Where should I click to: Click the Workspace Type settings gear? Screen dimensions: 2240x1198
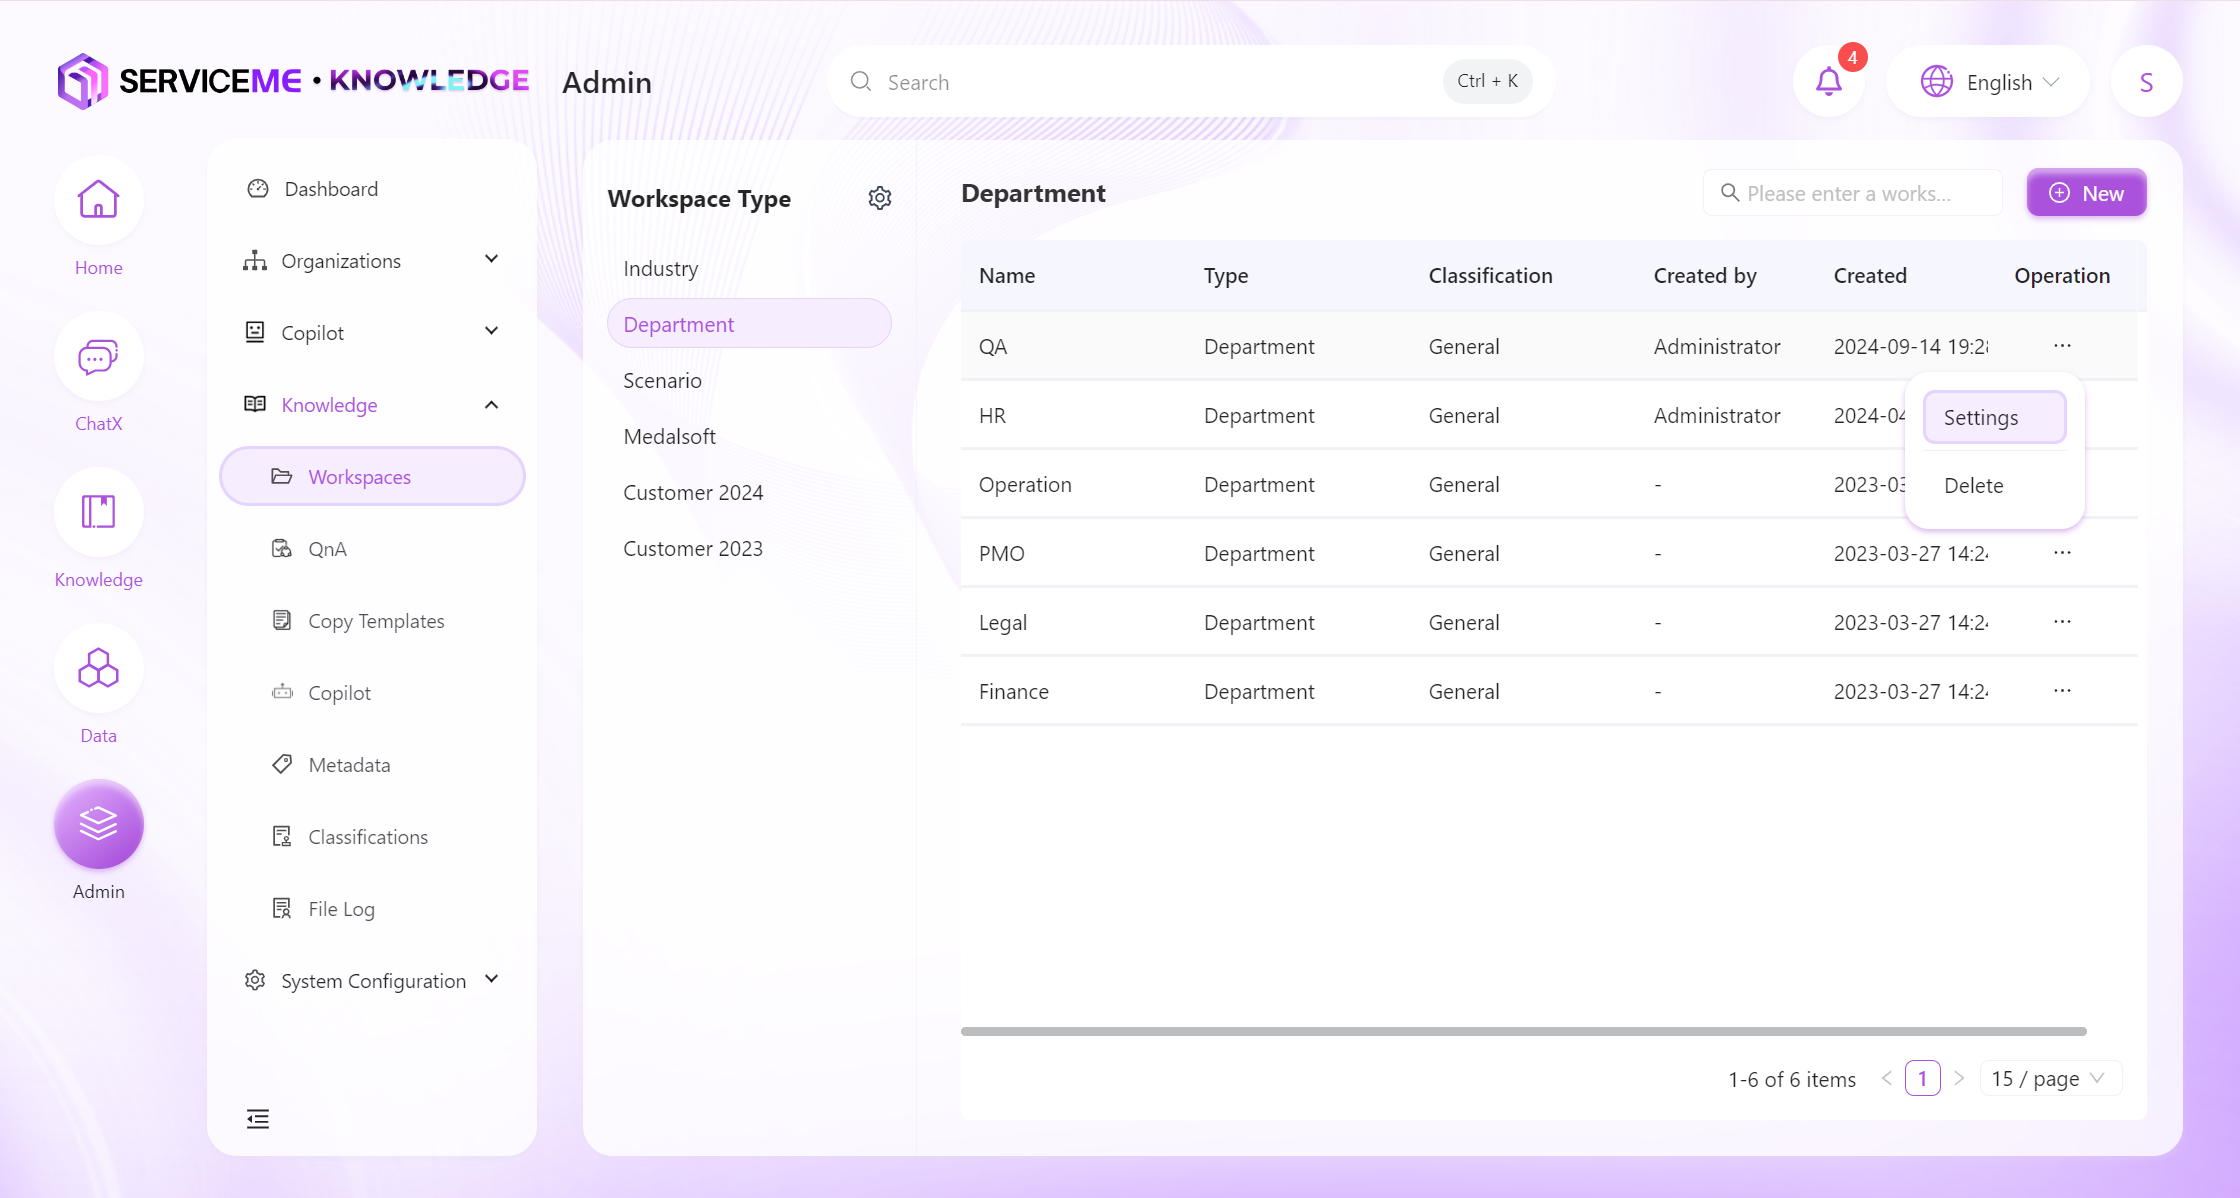click(880, 198)
